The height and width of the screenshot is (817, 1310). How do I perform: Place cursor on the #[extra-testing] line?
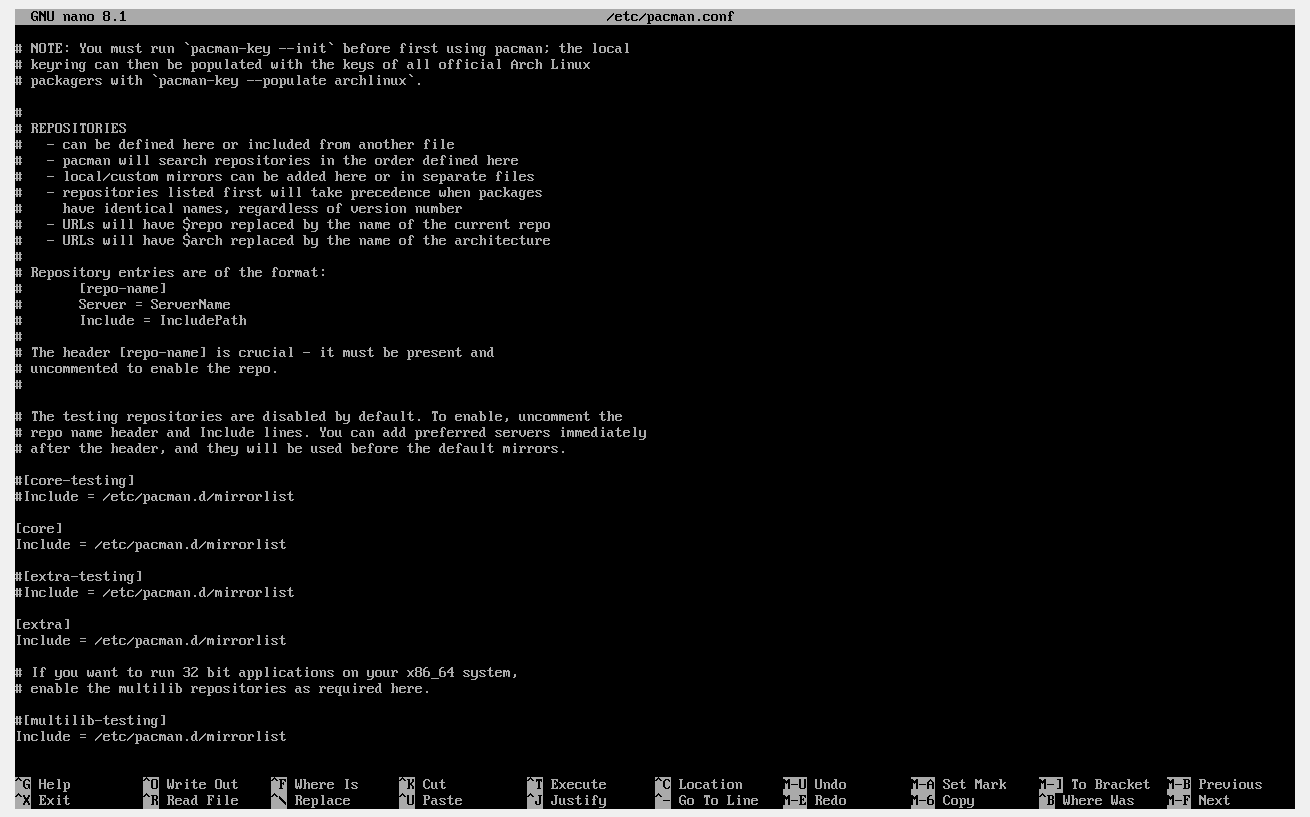point(79,576)
